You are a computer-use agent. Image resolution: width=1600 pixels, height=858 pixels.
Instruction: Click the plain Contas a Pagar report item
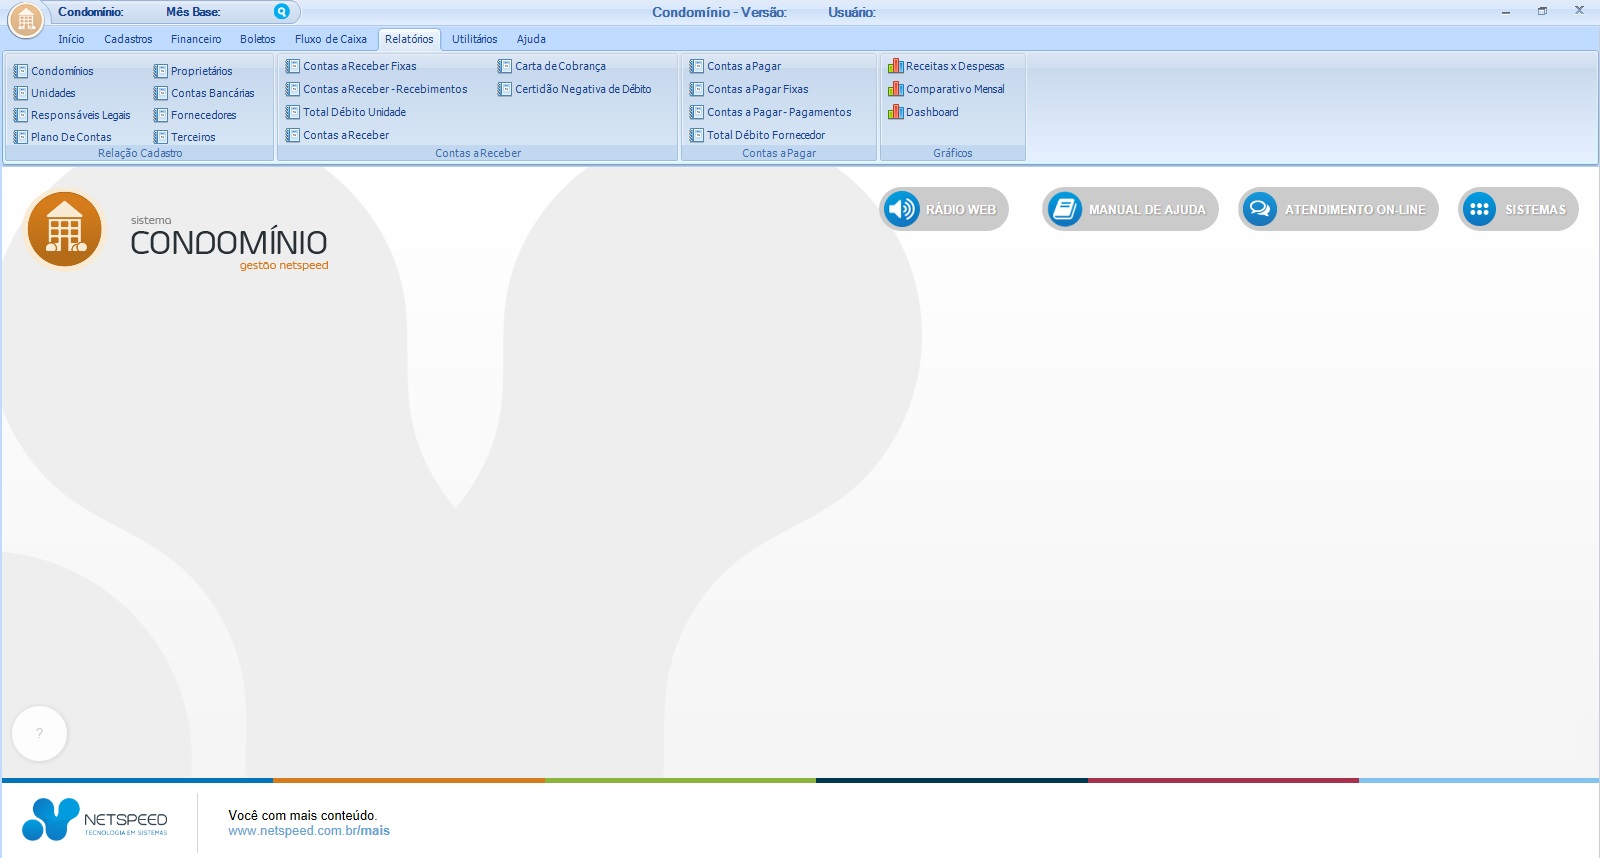point(735,66)
